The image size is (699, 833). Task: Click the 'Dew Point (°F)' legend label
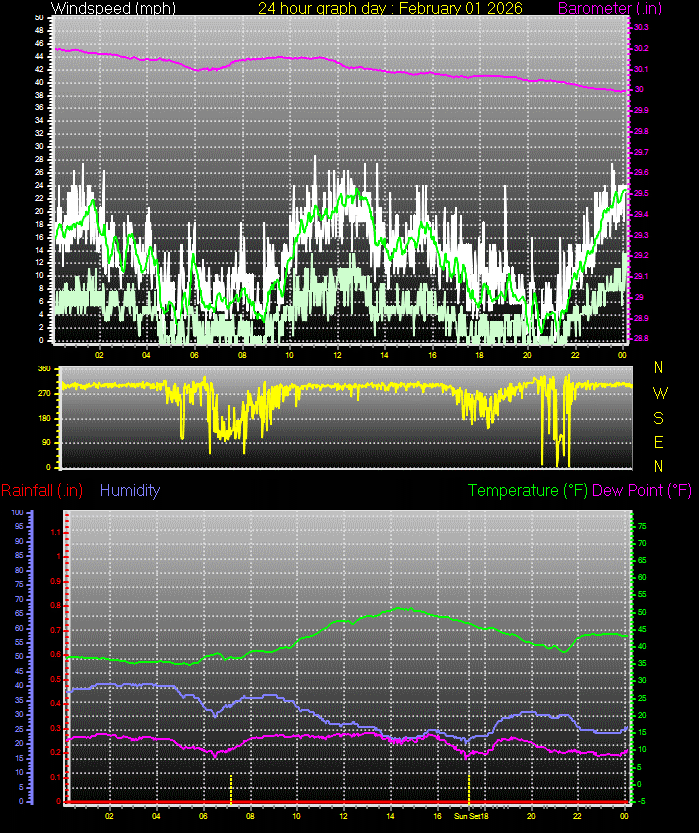642,490
